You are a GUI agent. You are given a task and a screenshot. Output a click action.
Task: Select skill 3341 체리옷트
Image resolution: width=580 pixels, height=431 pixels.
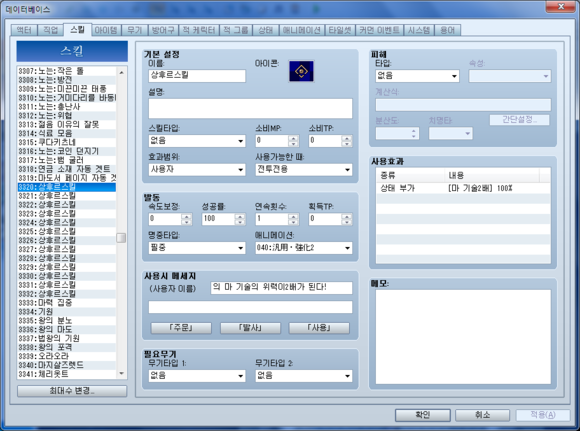pos(67,374)
